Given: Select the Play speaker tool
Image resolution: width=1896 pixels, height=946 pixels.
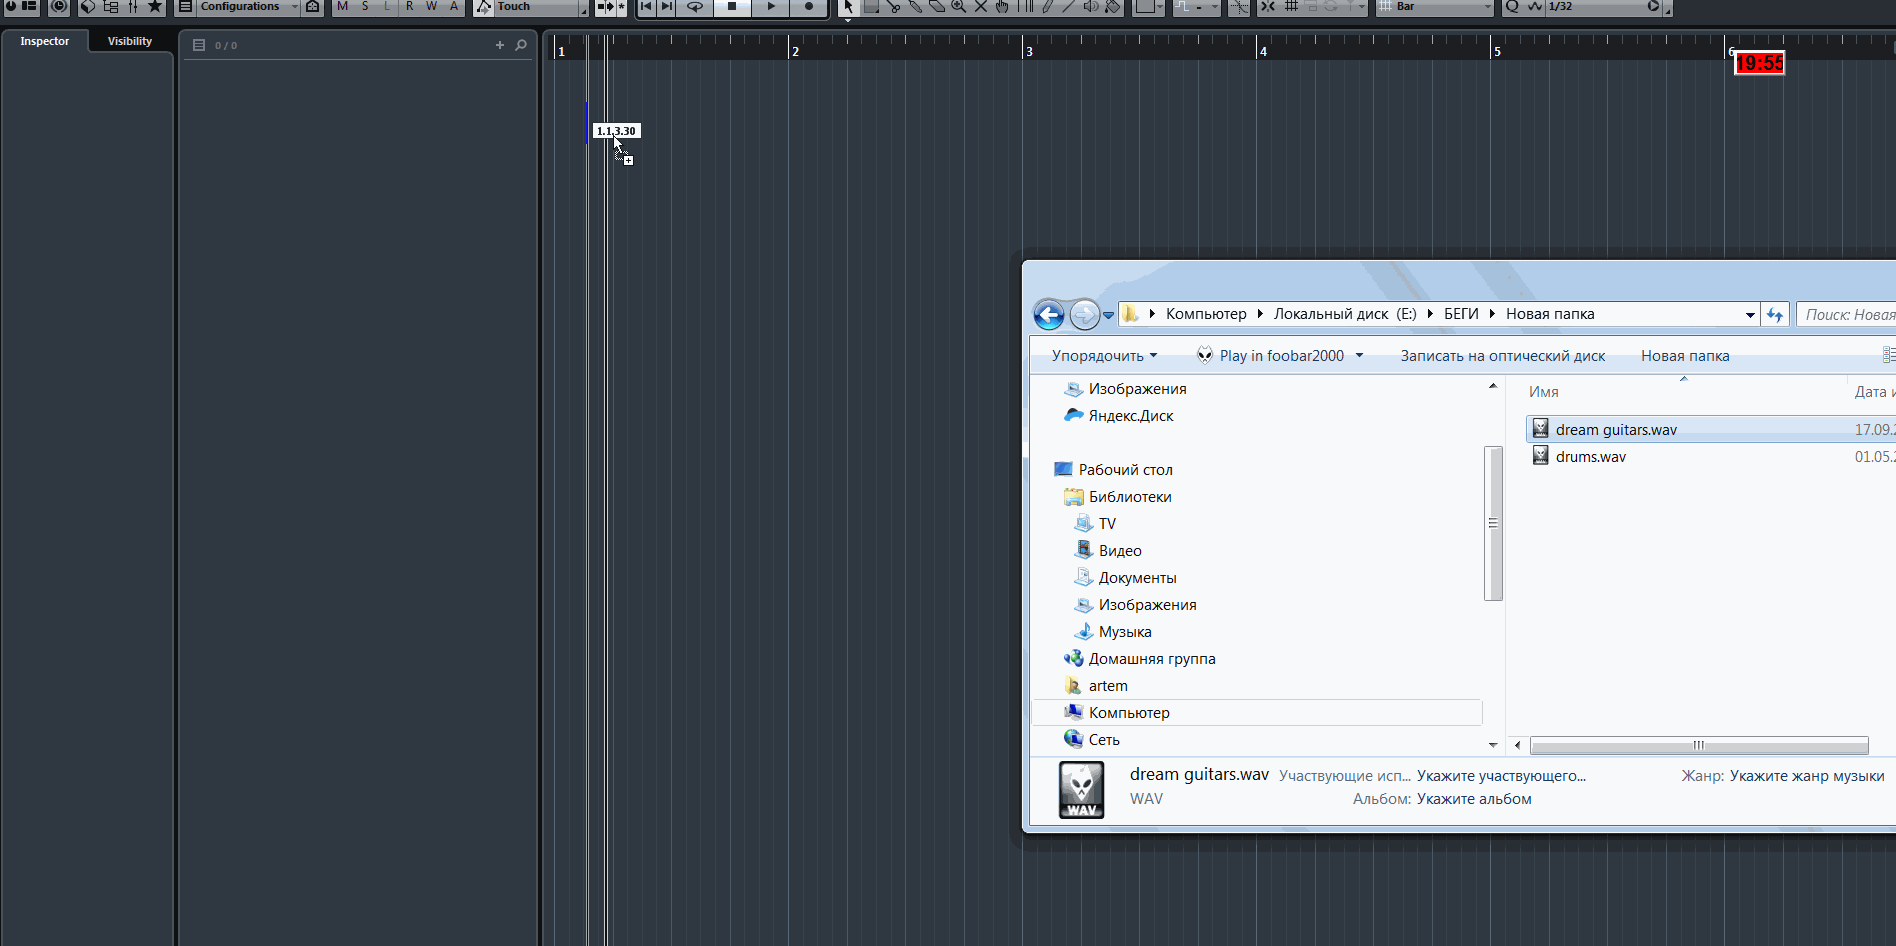Looking at the screenshot, I should click(x=1091, y=6).
